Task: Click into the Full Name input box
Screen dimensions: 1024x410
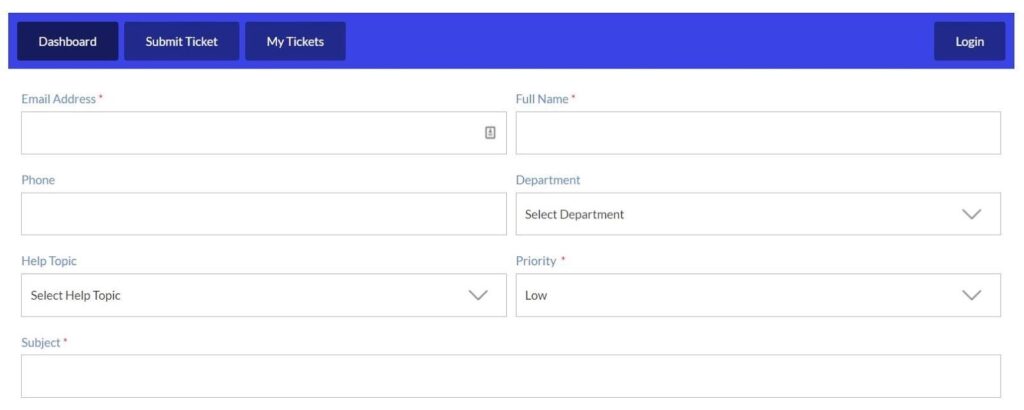Action: (x=758, y=133)
